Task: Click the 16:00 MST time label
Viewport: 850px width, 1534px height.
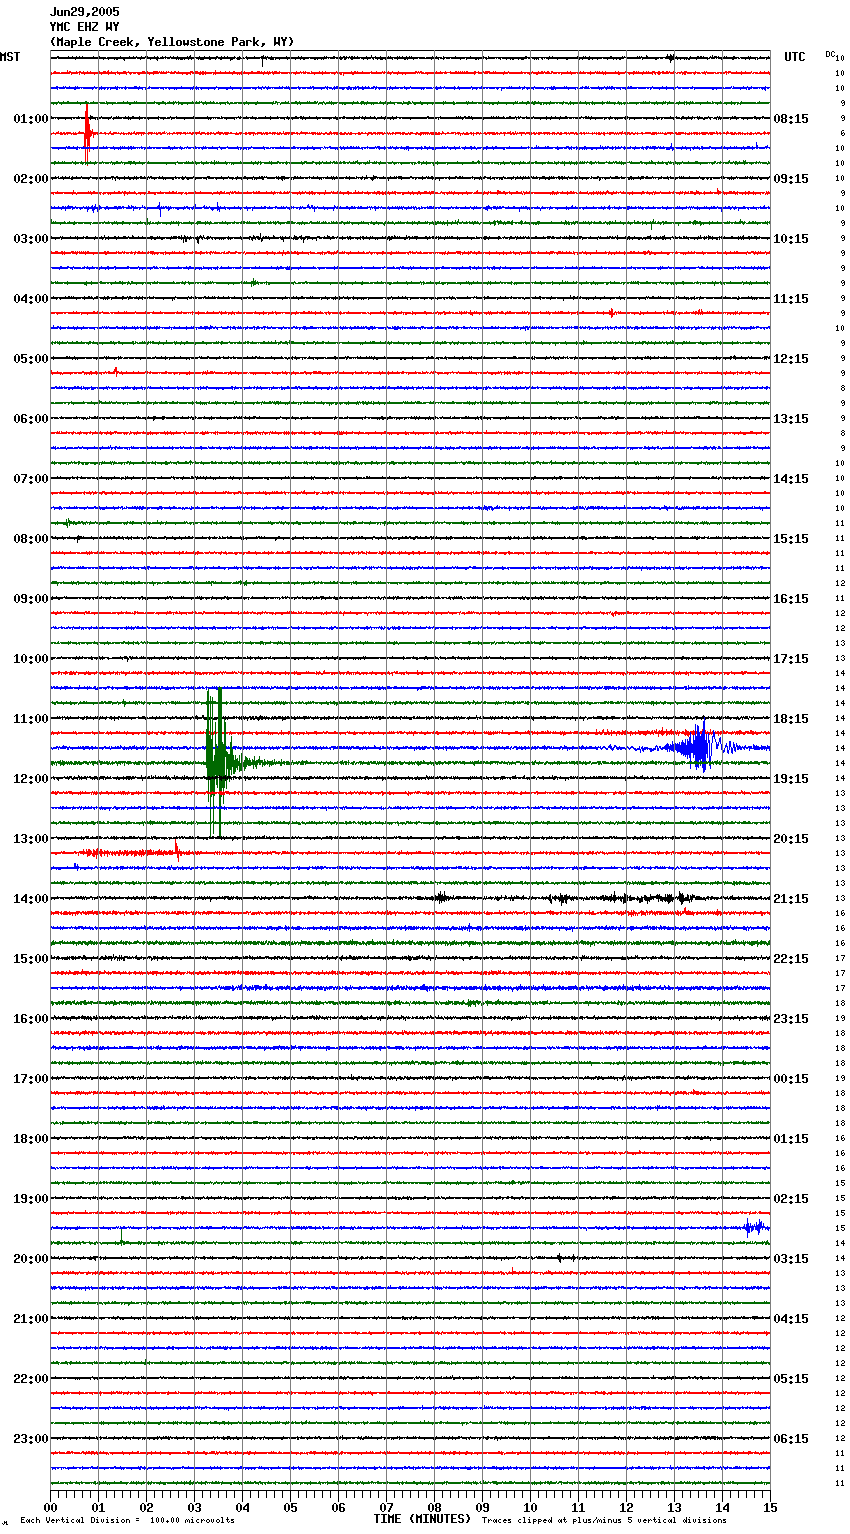Action: (31, 1019)
